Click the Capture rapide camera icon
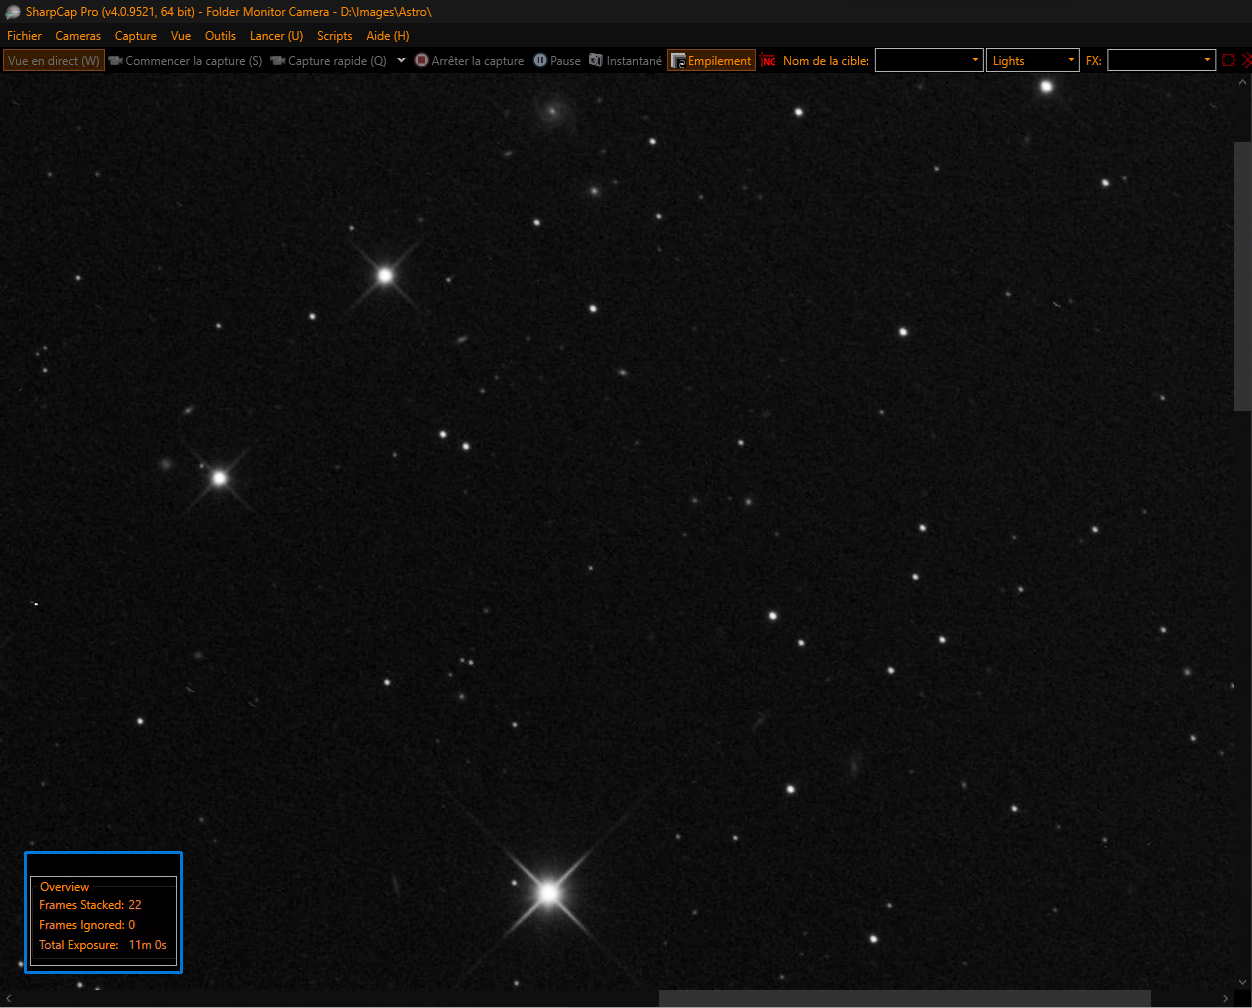 tap(278, 61)
